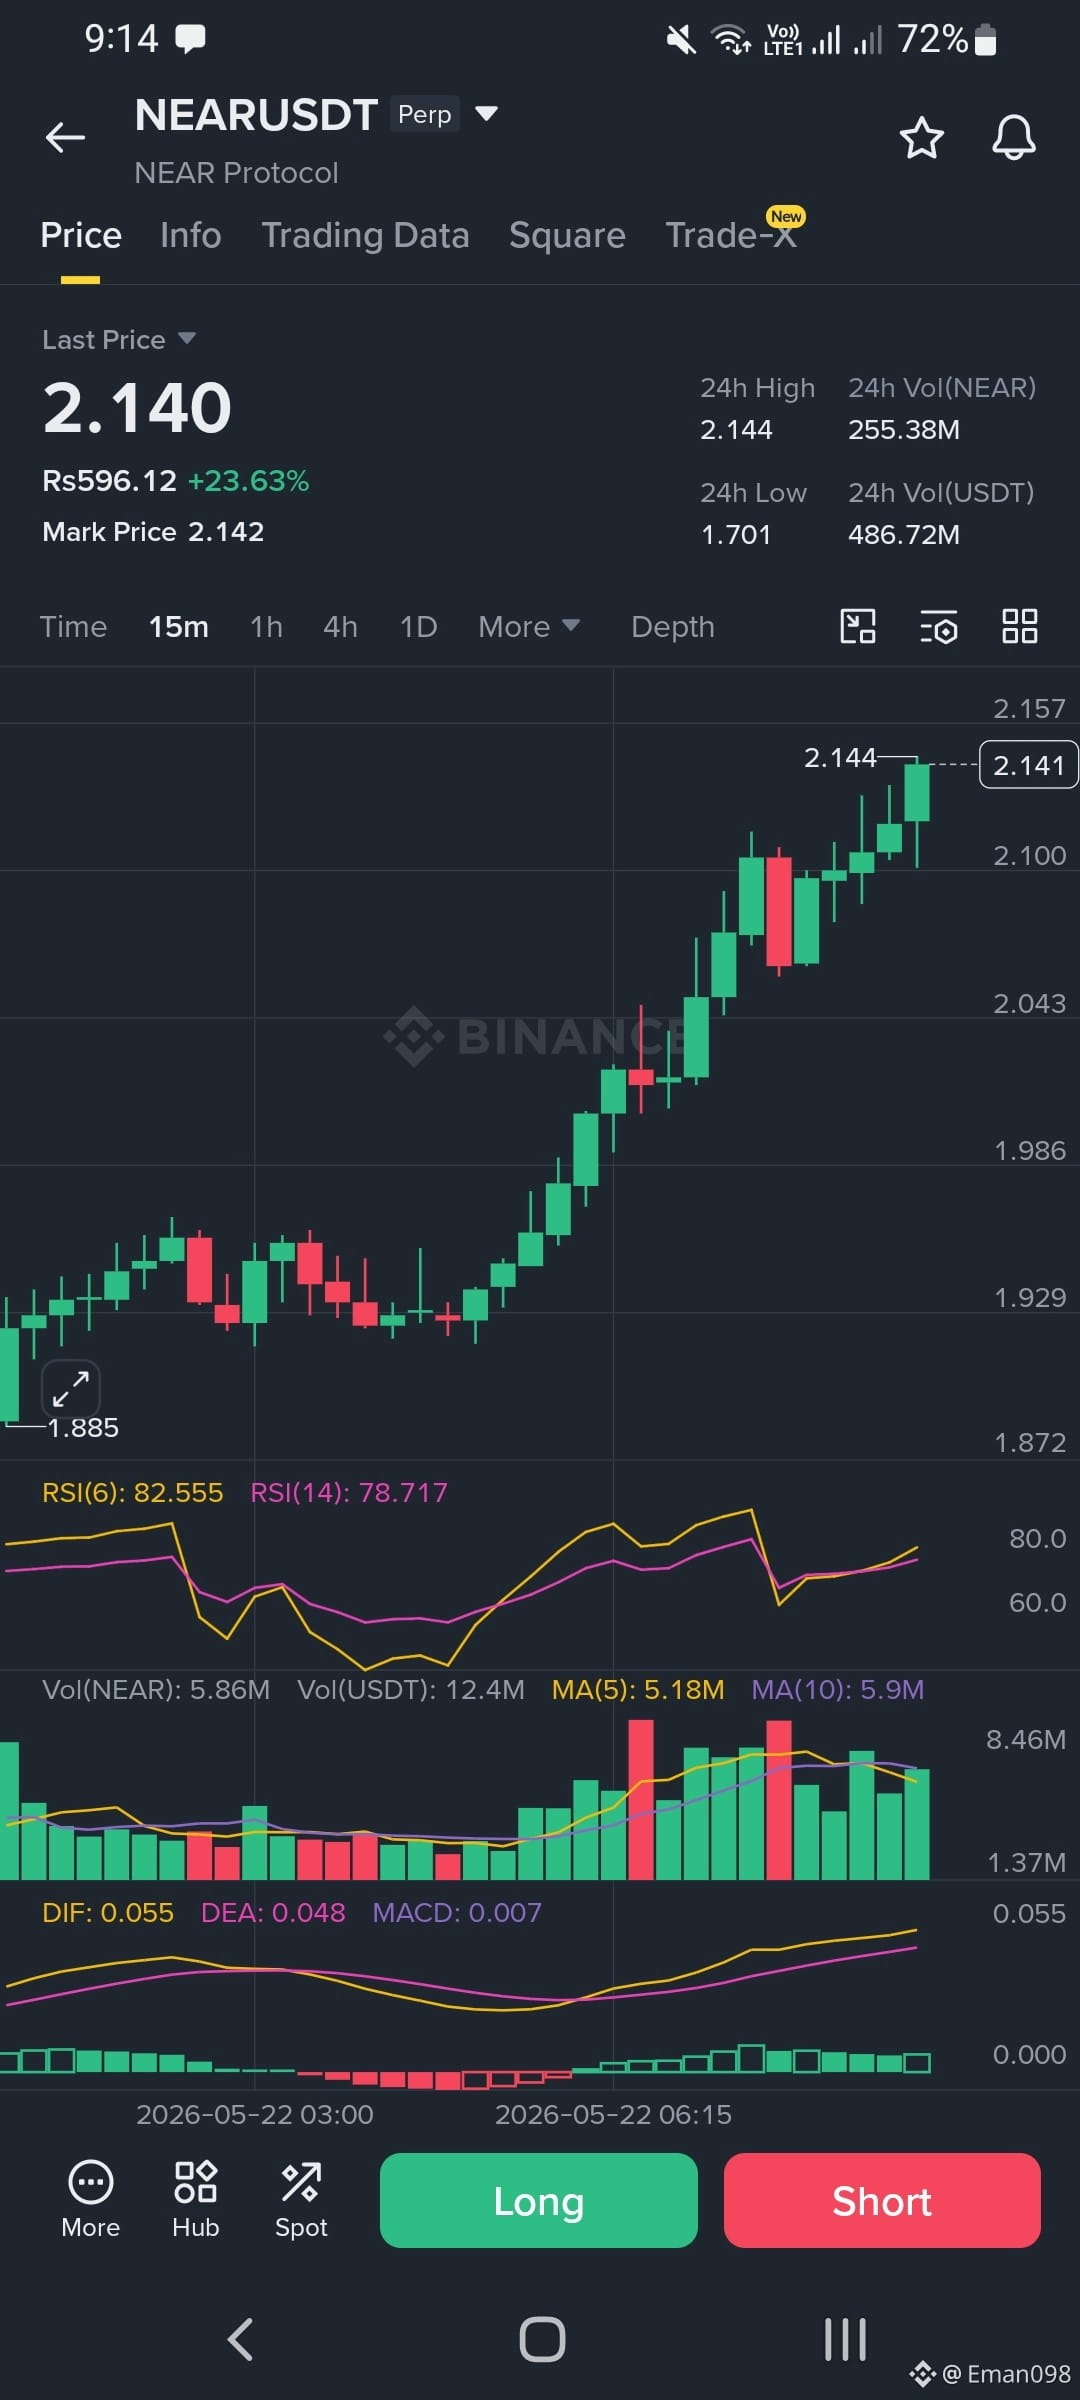Tap Android back navigation button
The width and height of the screenshot is (1080, 2400).
click(240, 2339)
